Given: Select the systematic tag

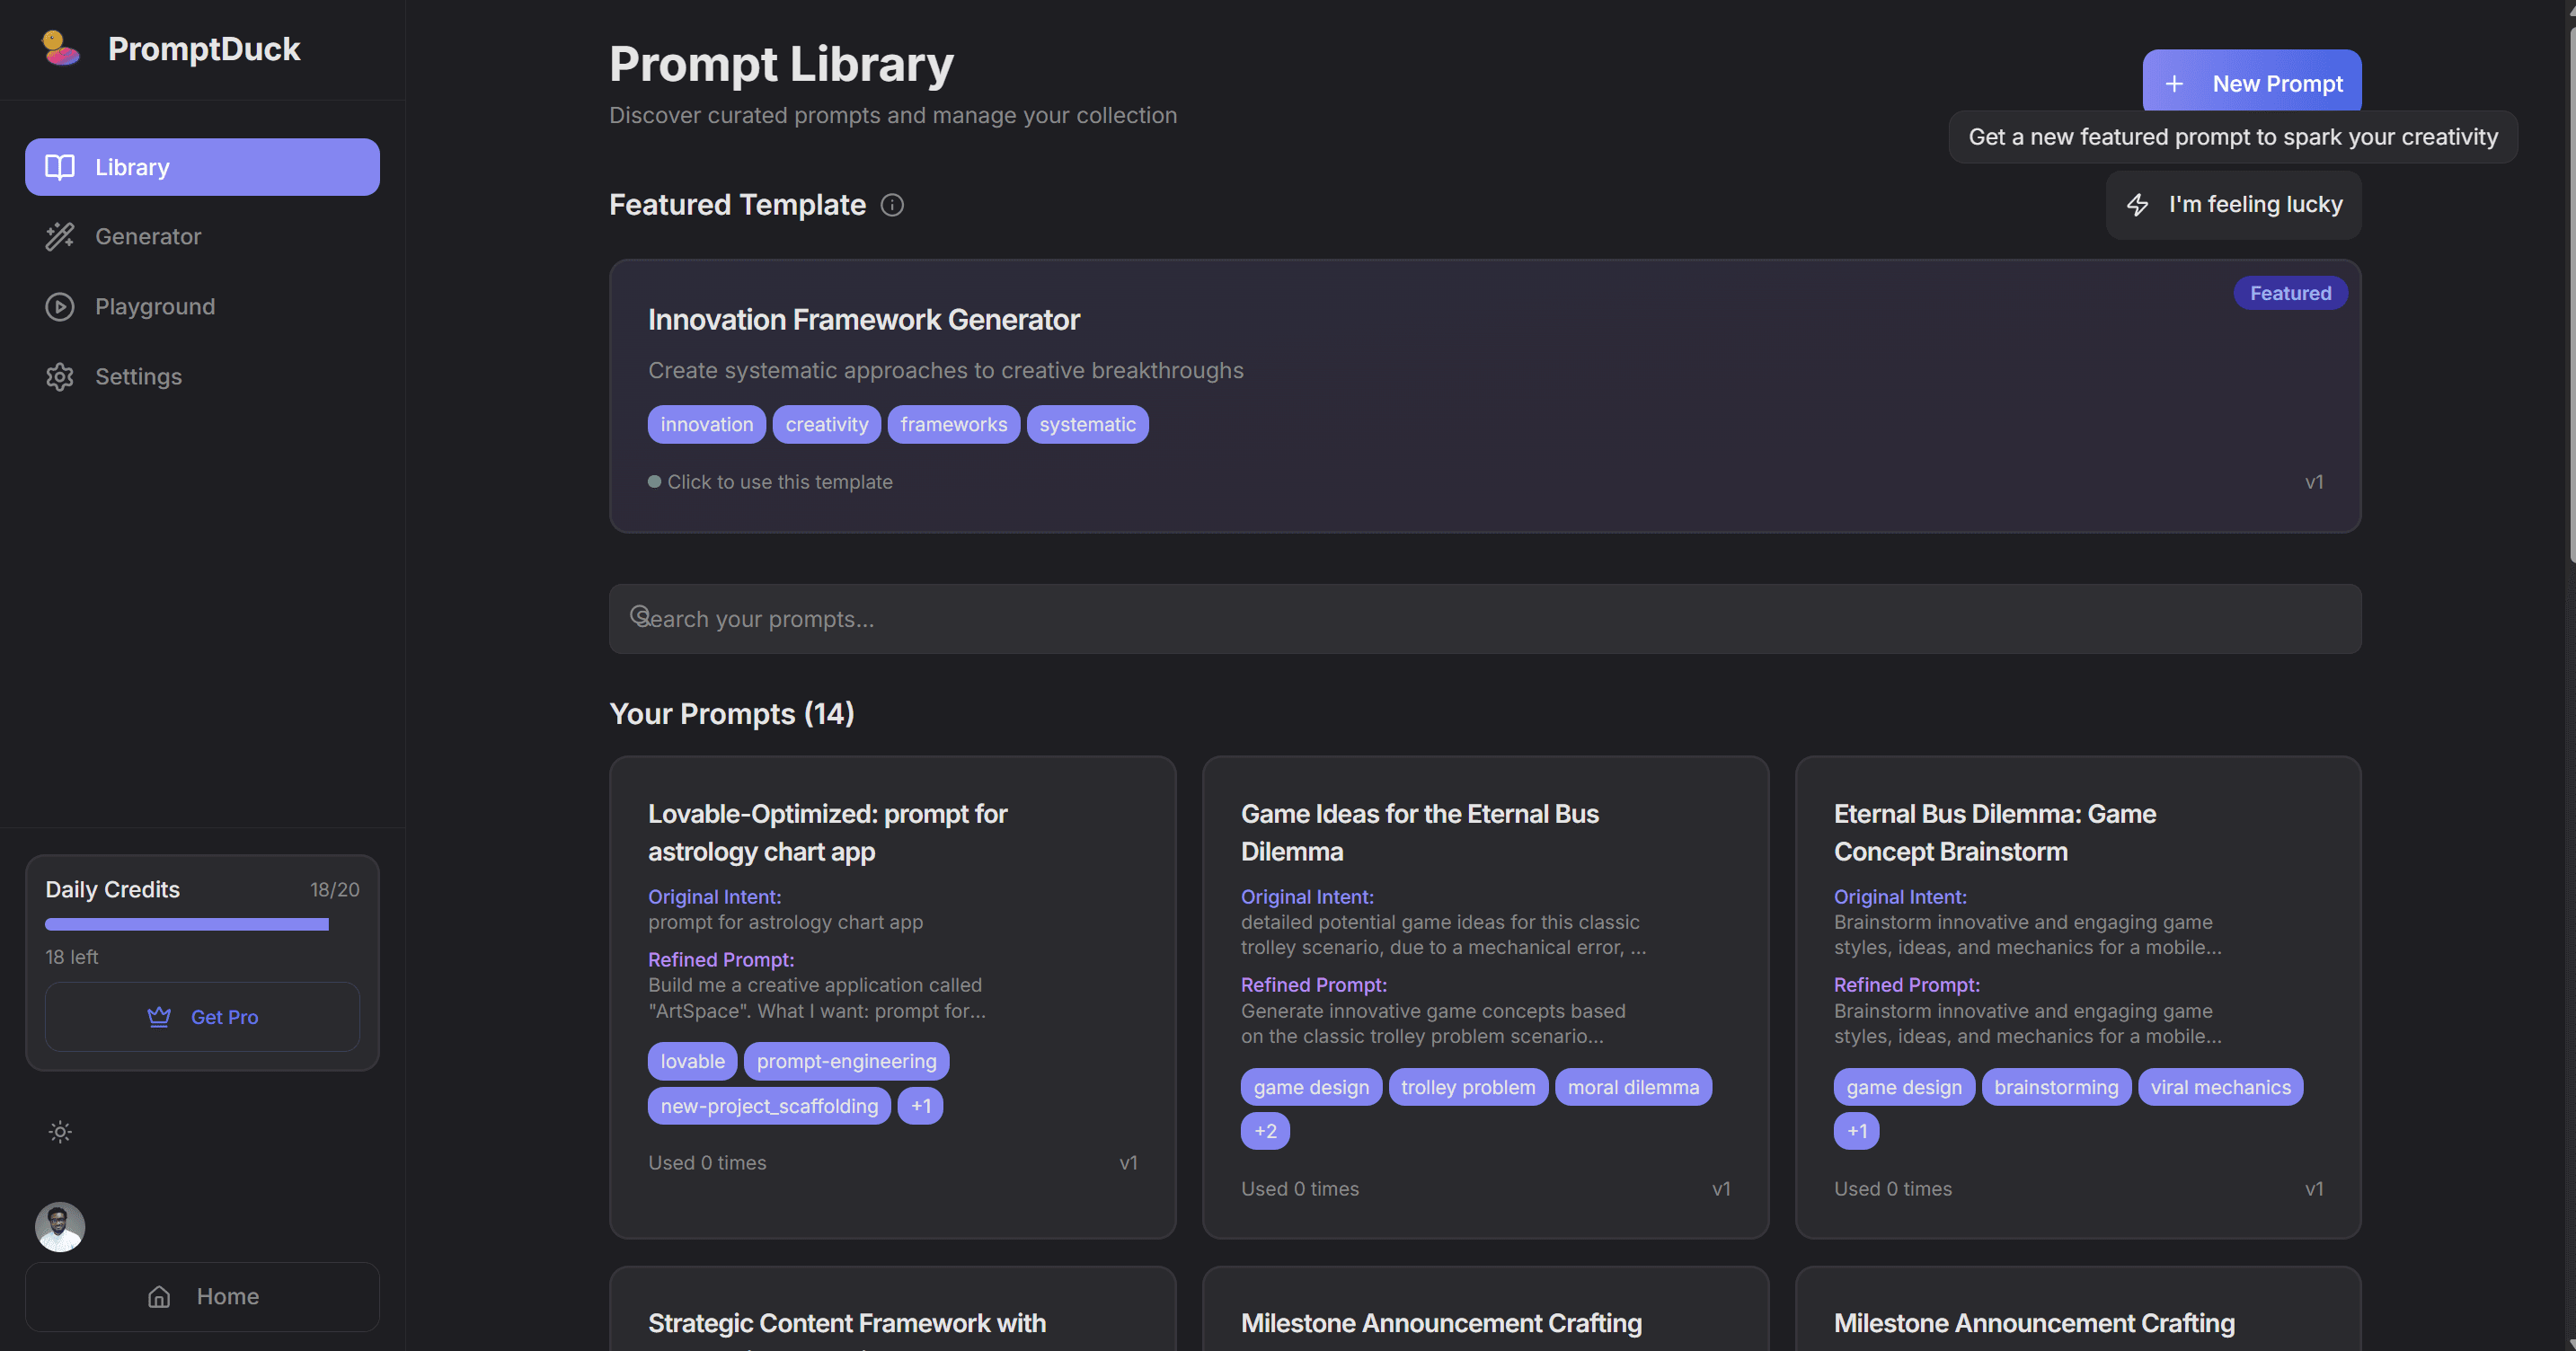Looking at the screenshot, I should tap(1087, 424).
